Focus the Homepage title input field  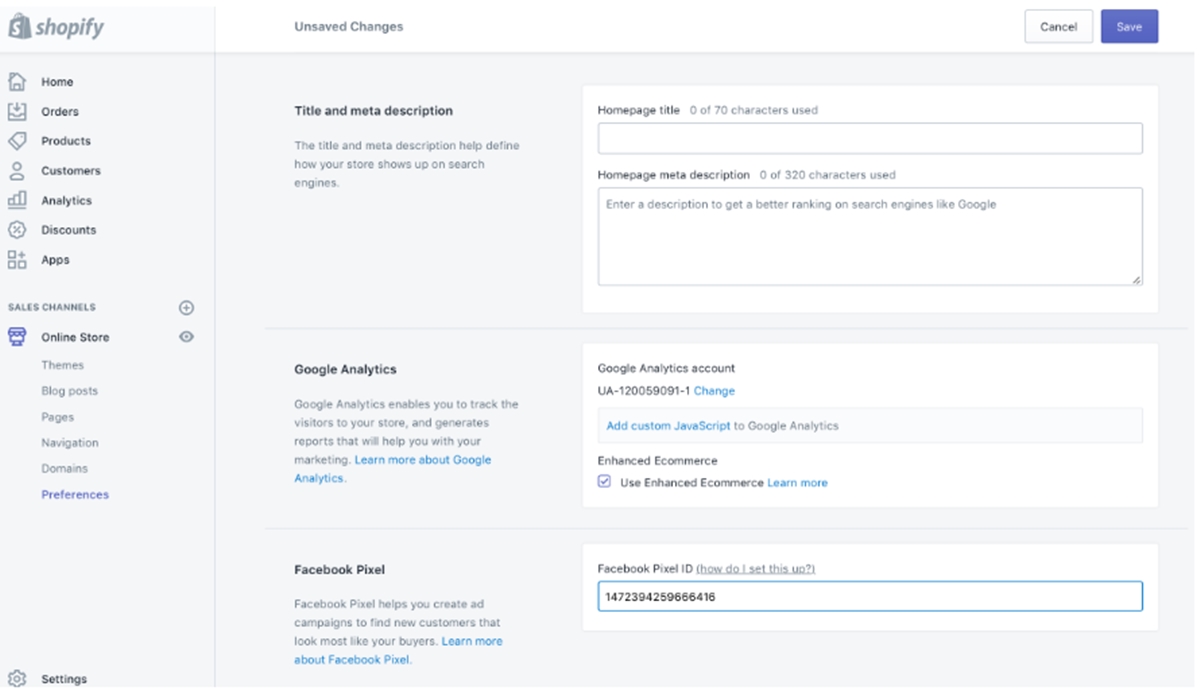click(870, 139)
